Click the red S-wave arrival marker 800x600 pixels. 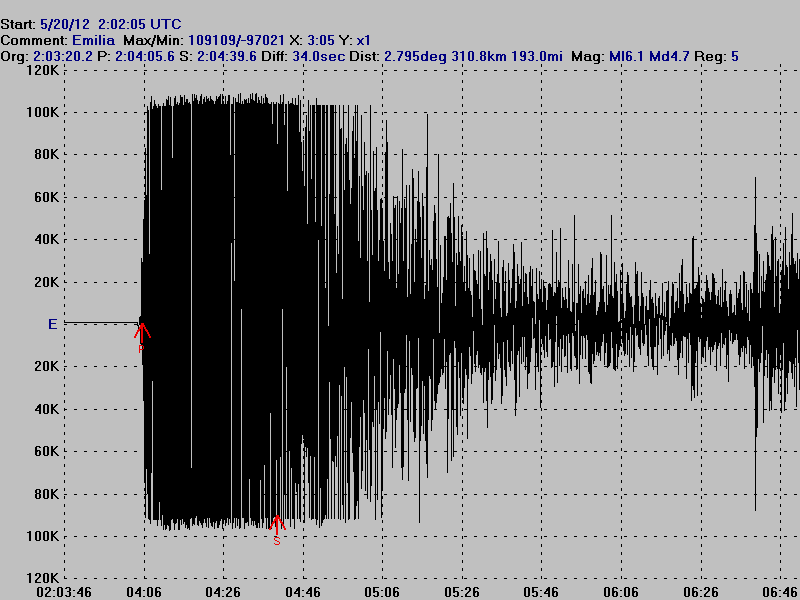click(277, 530)
